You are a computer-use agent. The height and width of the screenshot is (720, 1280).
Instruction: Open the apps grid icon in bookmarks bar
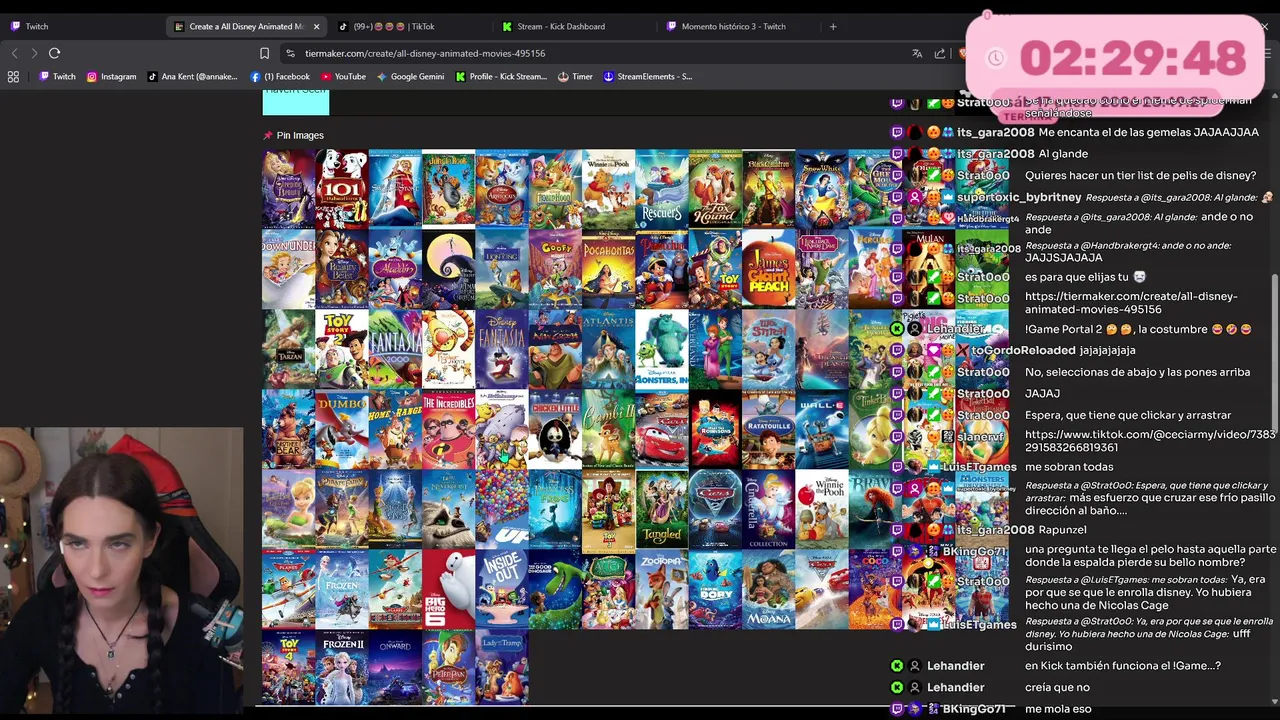(13, 76)
